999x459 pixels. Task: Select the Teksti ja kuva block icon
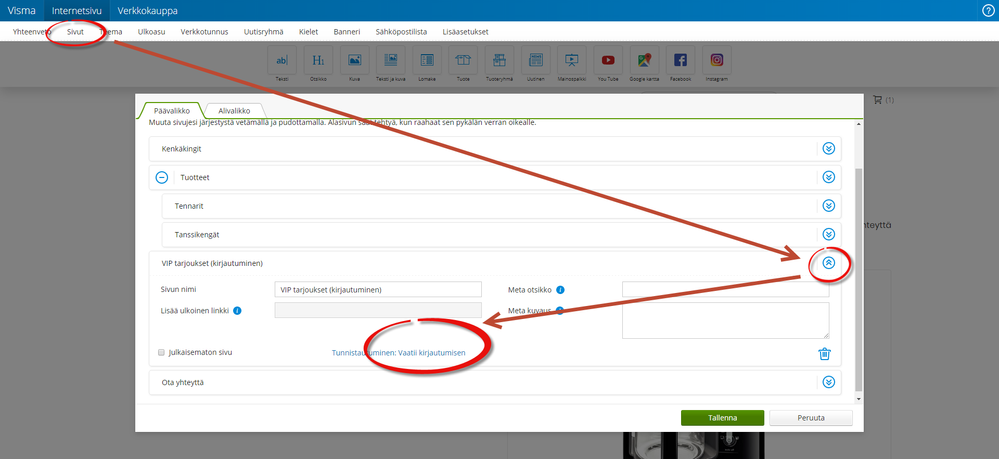click(391, 60)
